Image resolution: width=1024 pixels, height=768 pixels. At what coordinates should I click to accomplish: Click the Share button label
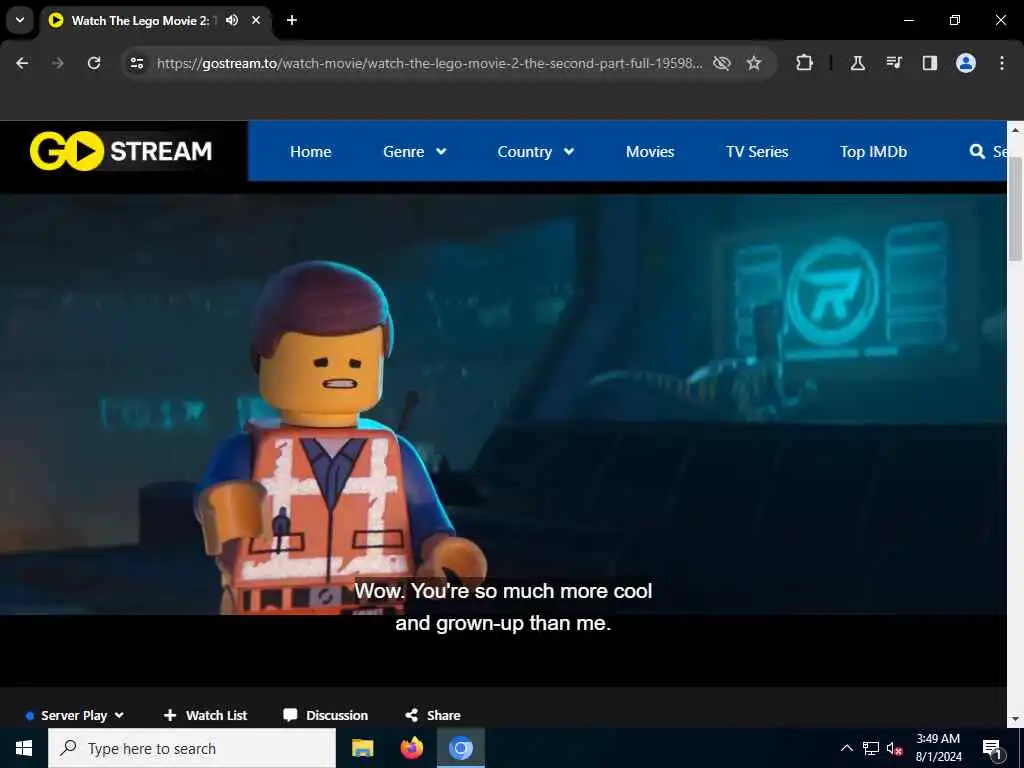tap(443, 715)
